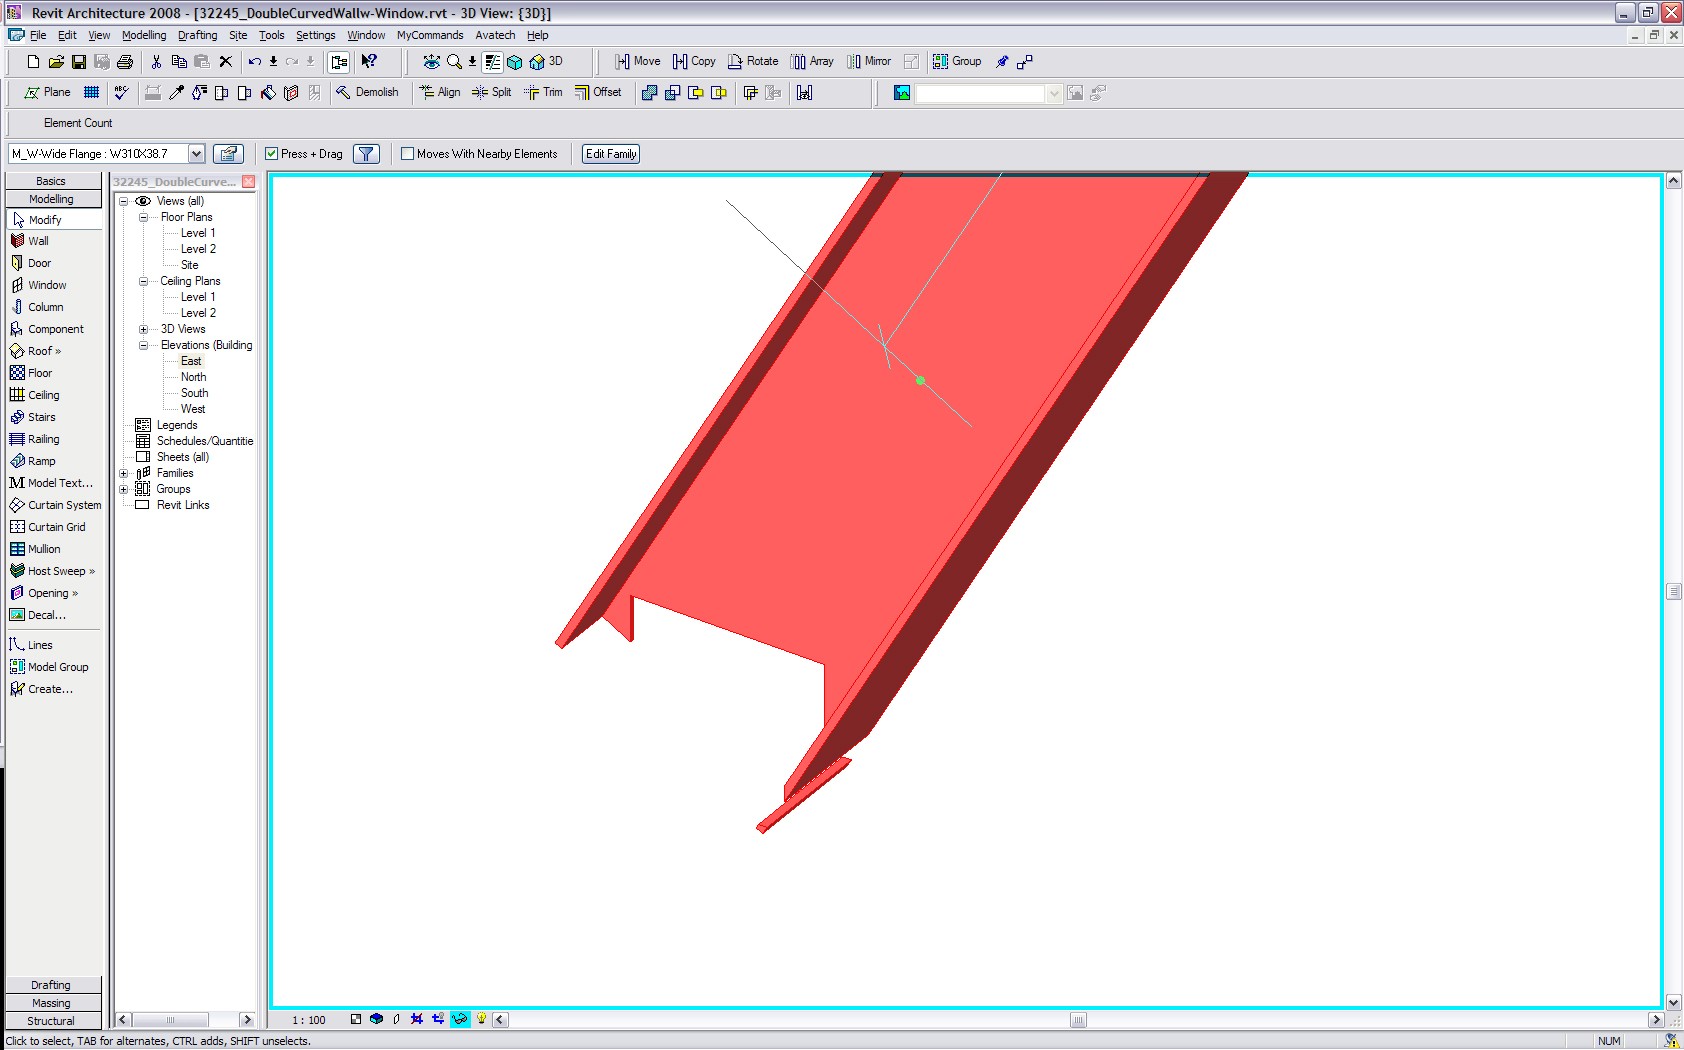Click the Match Type eyedropper icon
This screenshot has height=1050, width=1684.
point(176,93)
